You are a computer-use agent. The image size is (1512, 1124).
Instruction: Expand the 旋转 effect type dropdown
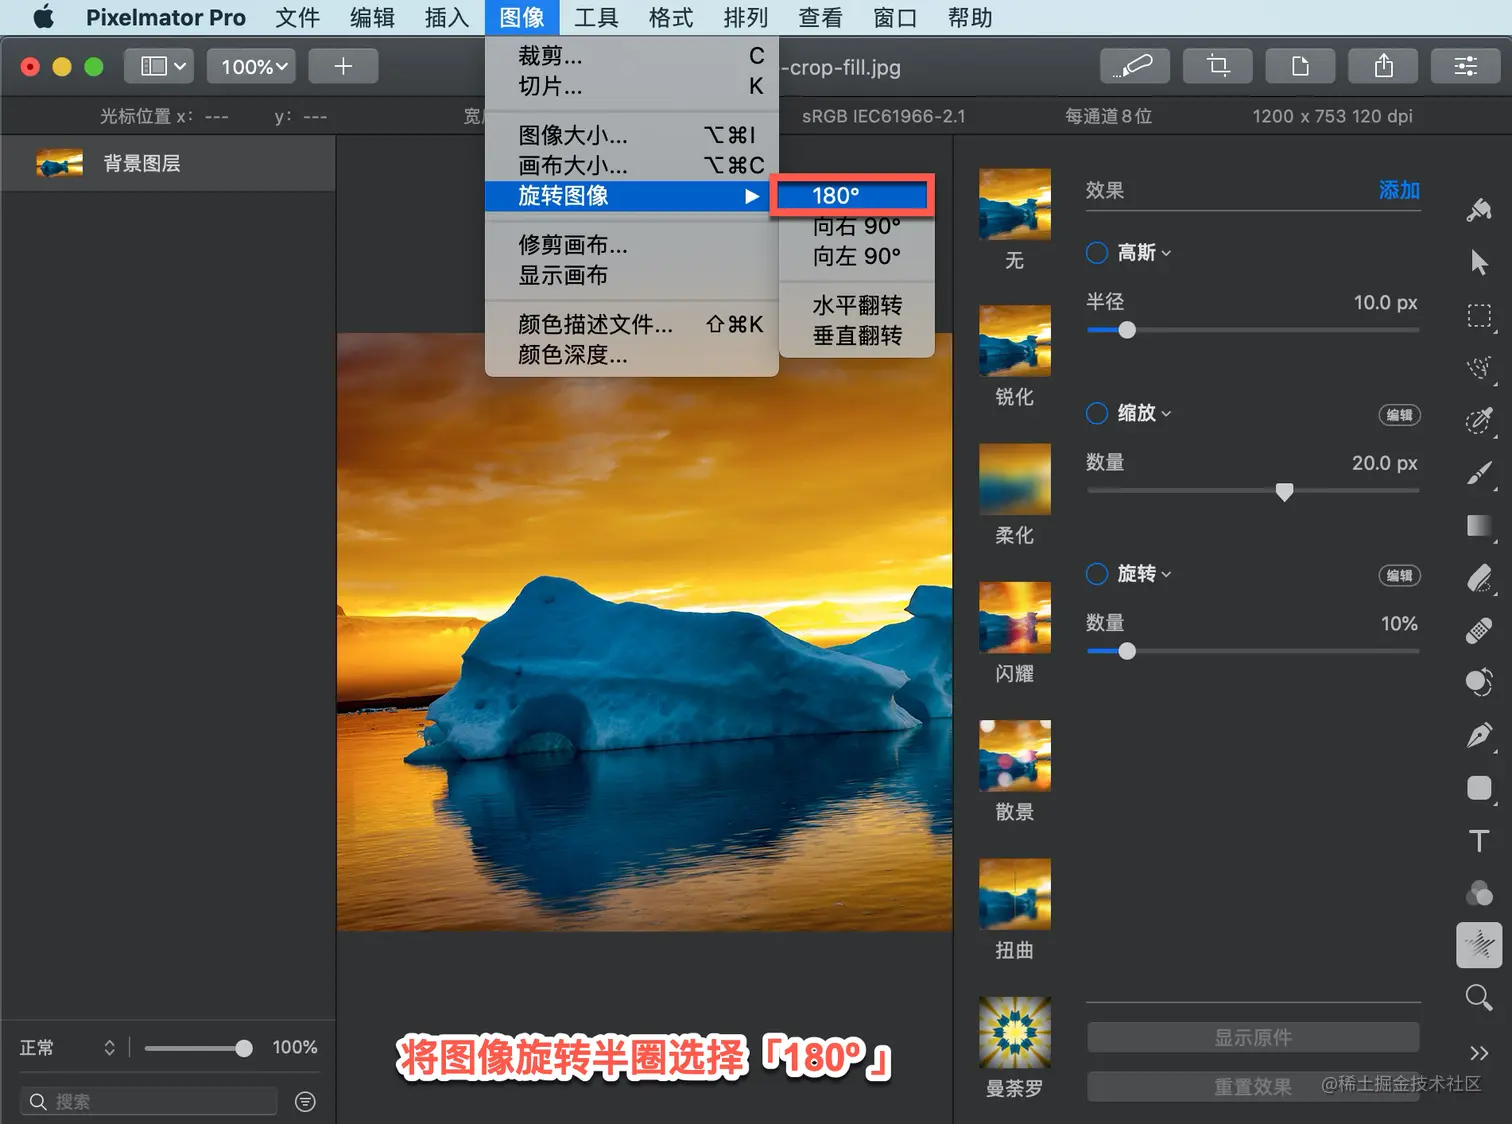(x=1144, y=574)
